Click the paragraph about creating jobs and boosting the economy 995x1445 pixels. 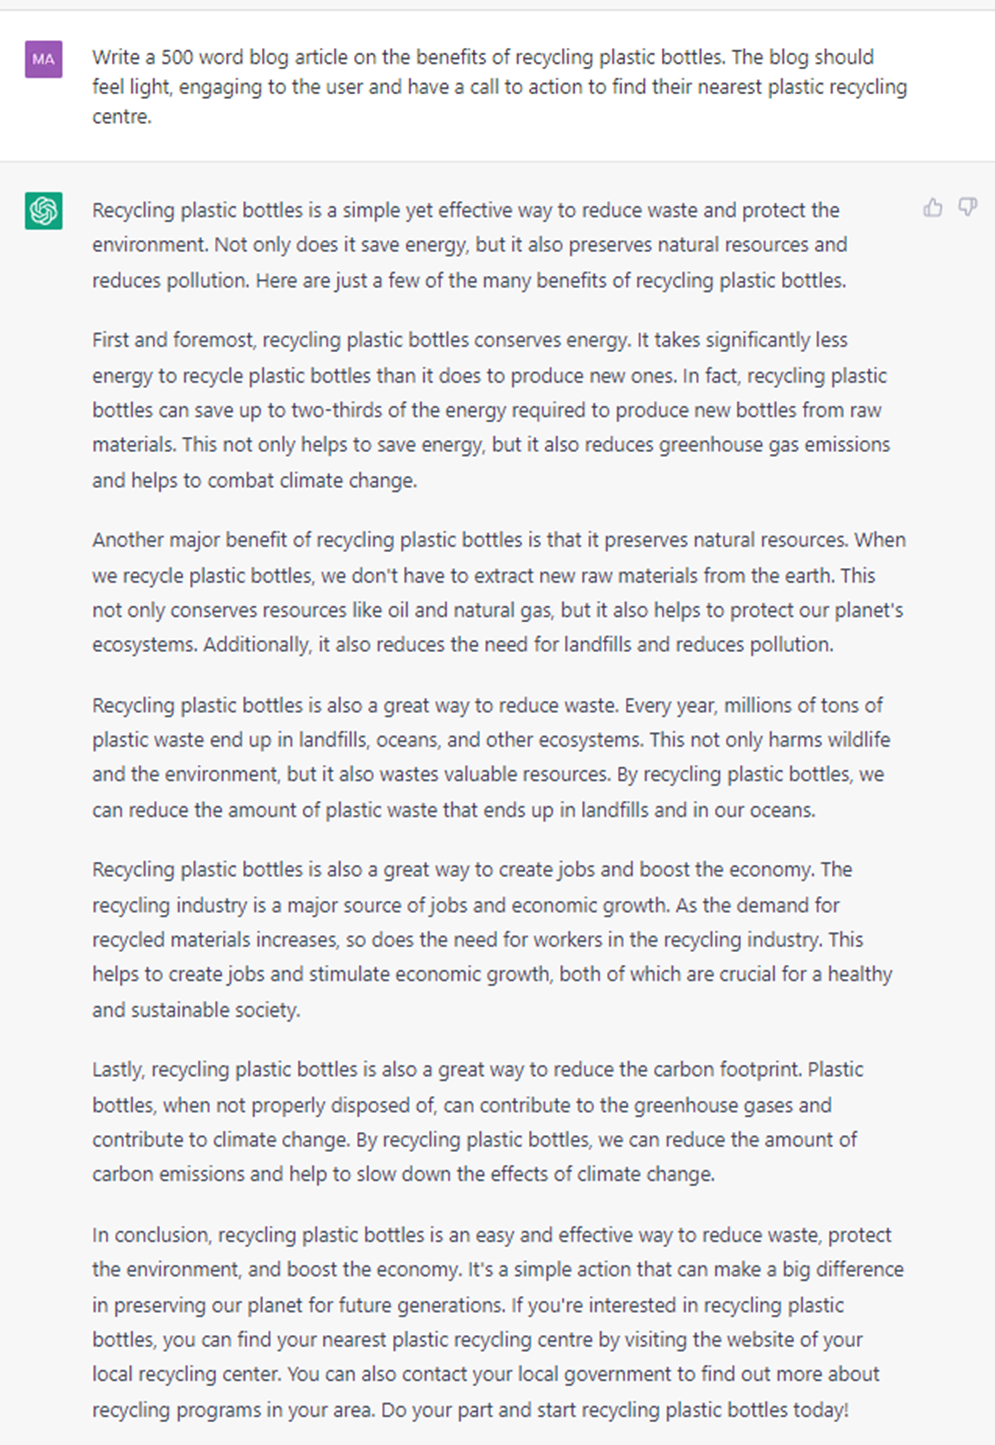tap(492, 940)
